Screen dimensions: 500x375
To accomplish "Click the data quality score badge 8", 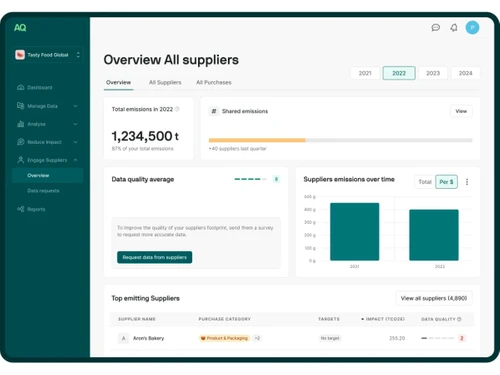I will pos(276,179).
